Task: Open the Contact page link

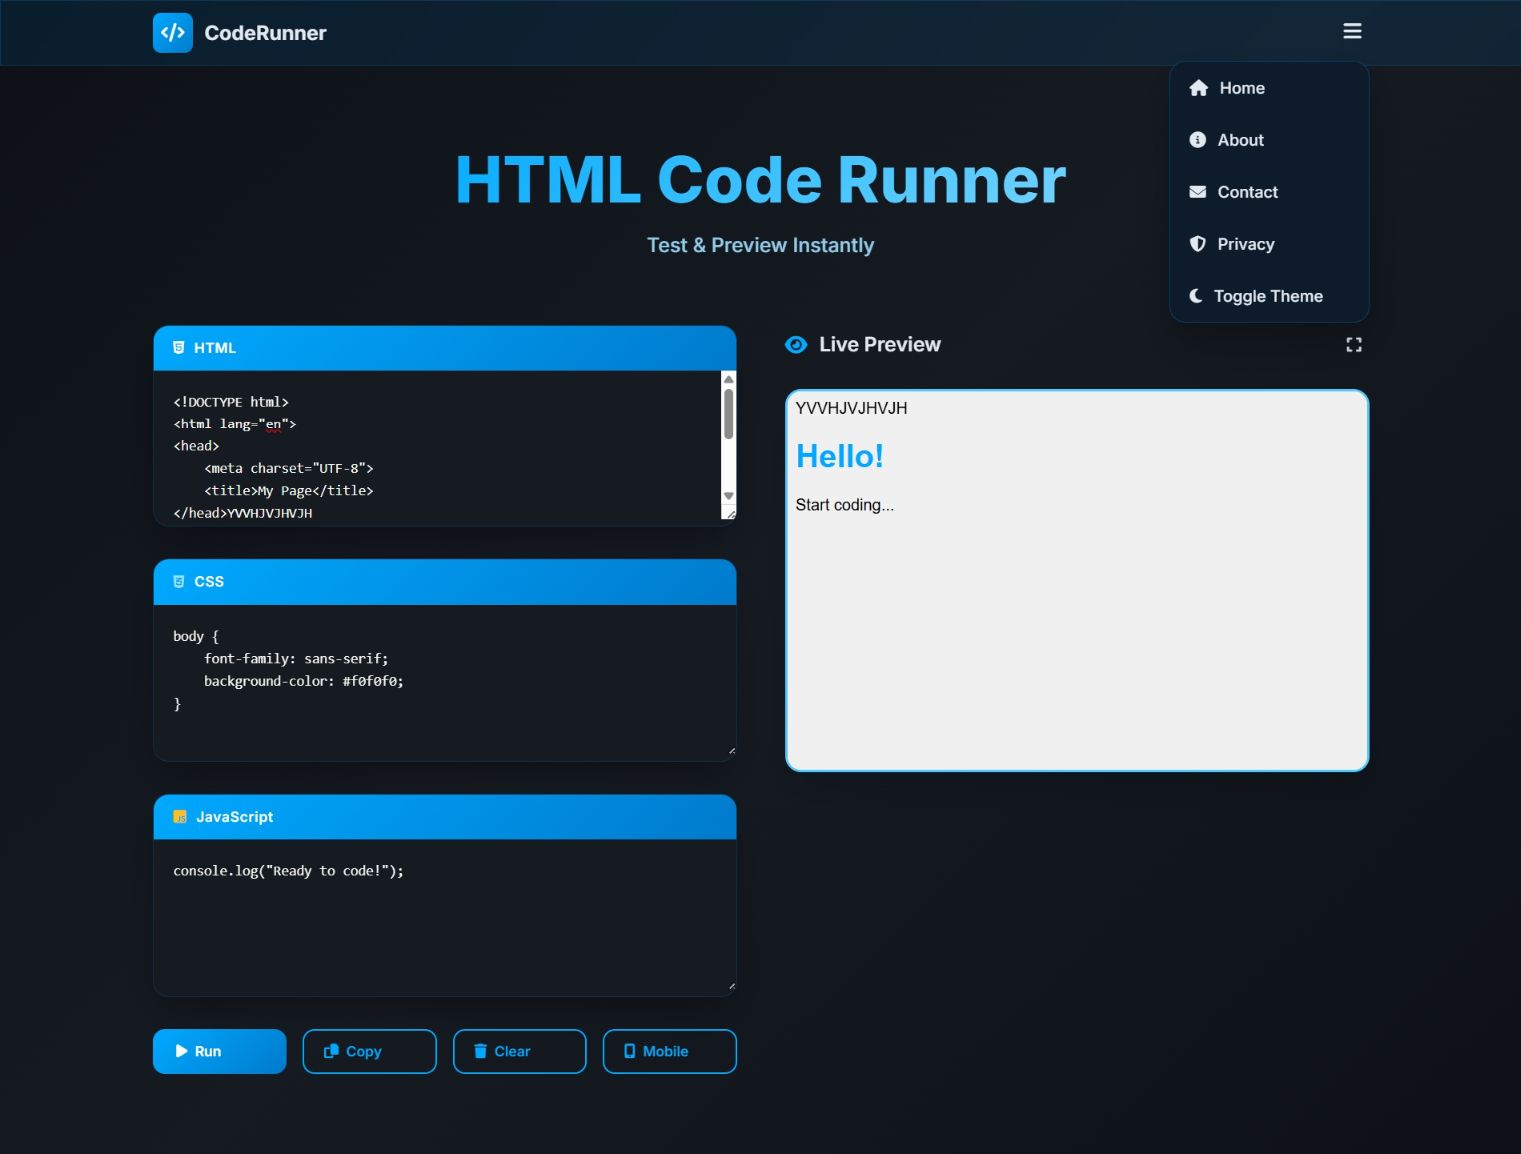Action: [1246, 192]
